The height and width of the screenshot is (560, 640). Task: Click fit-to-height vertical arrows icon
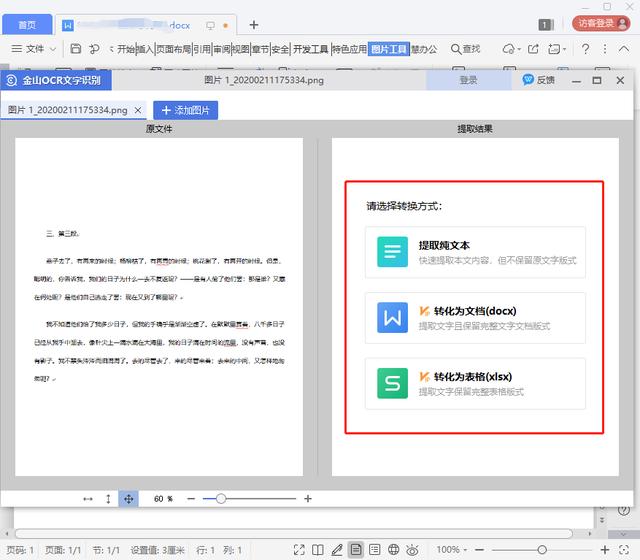coord(108,499)
